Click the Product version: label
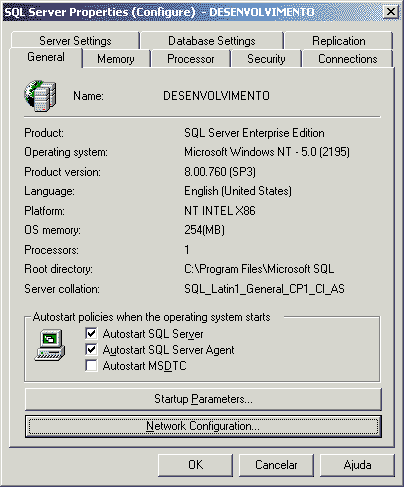 (62, 172)
